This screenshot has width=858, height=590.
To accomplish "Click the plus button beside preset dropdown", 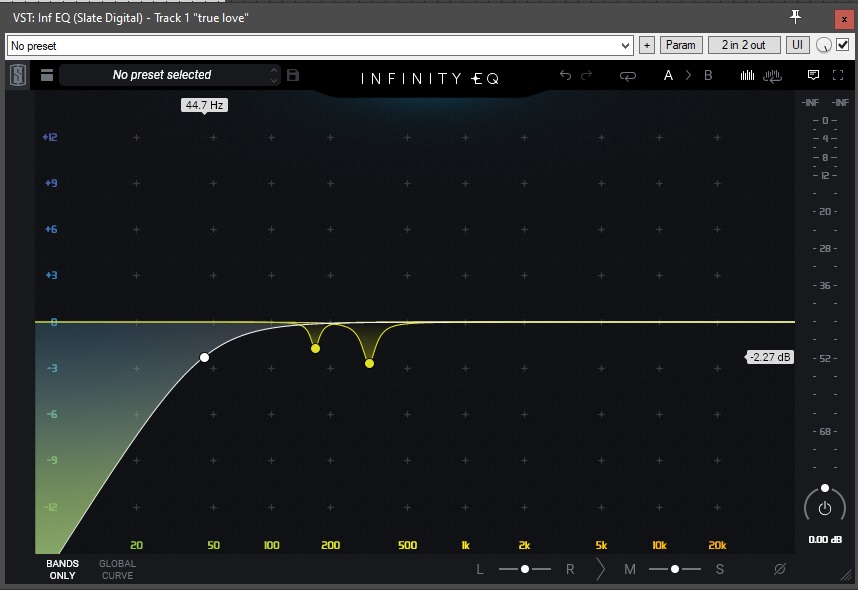I will pyautogui.click(x=647, y=45).
